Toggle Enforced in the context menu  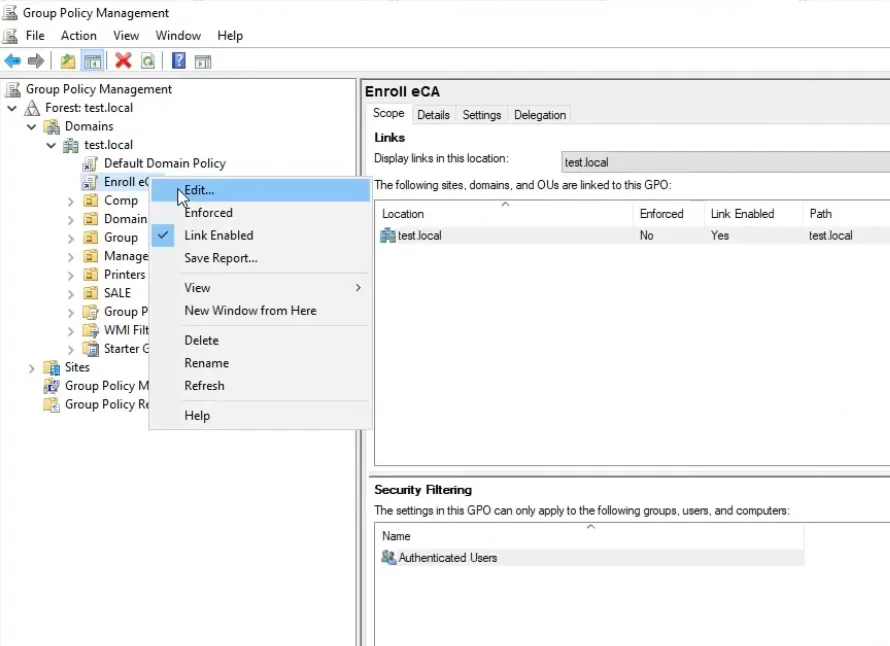coord(261,213)
